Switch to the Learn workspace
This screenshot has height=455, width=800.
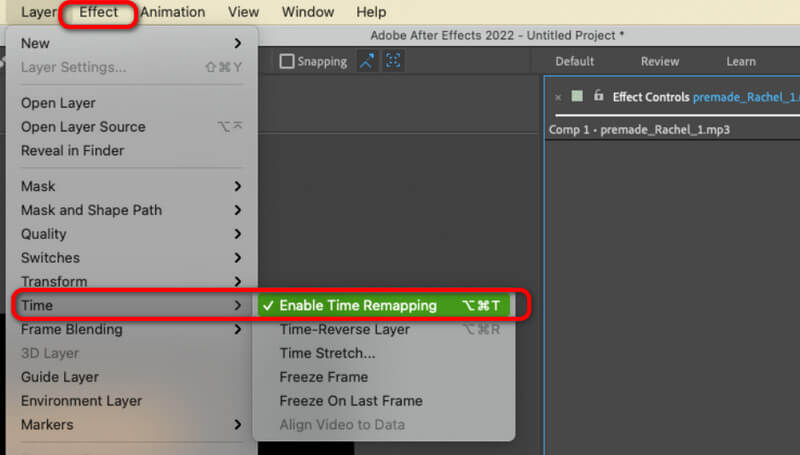pos(741,61)
